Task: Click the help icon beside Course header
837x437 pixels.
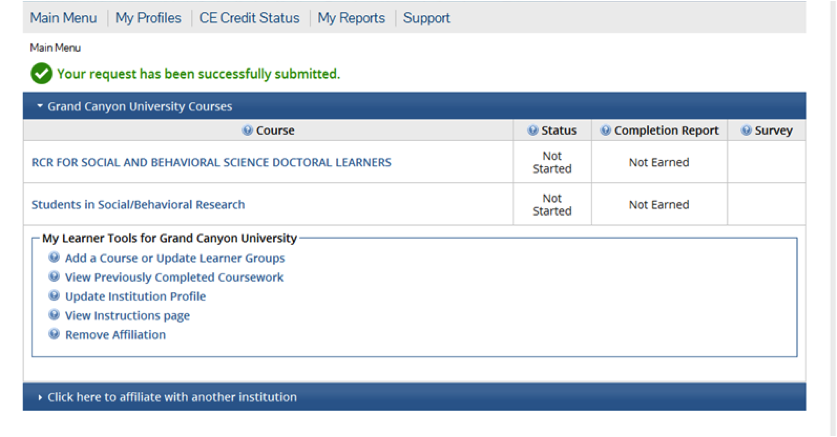Action: 247,130
